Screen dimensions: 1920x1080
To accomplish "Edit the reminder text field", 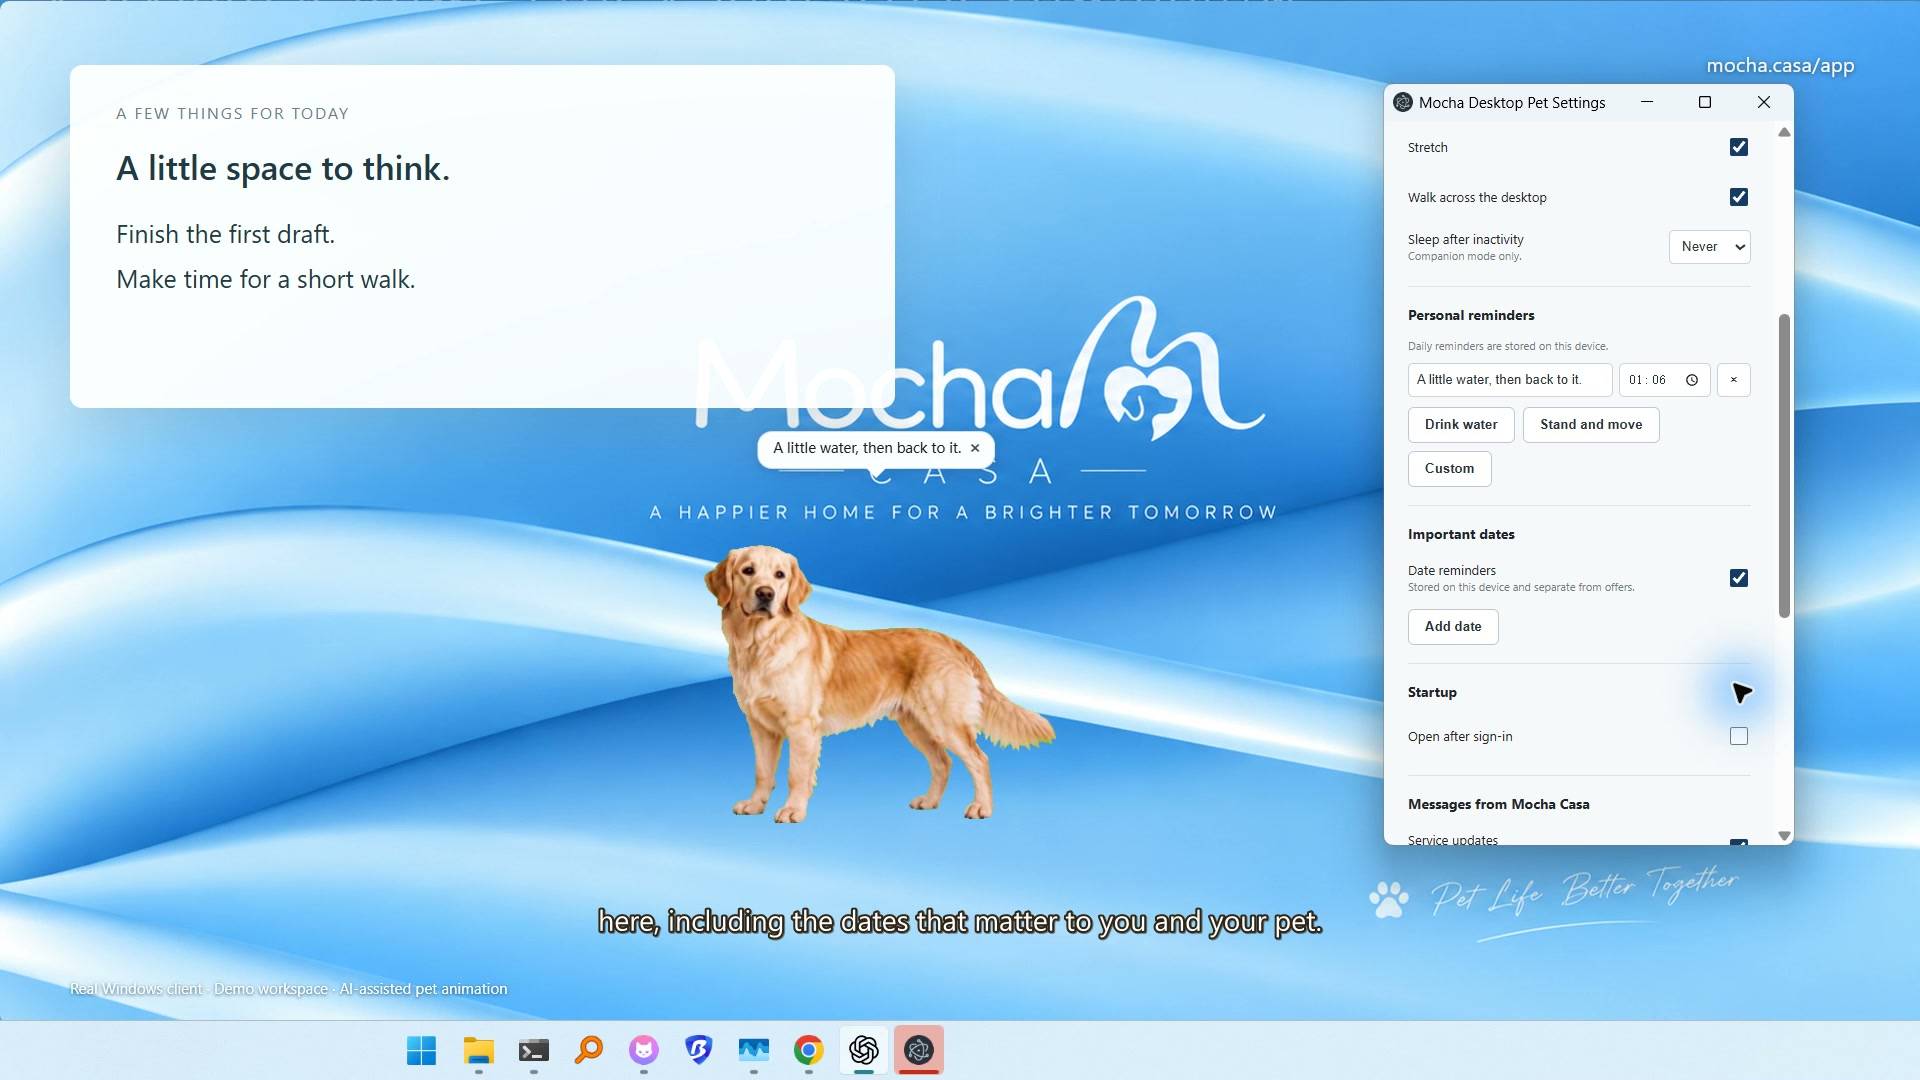I will click(1510, 380).
